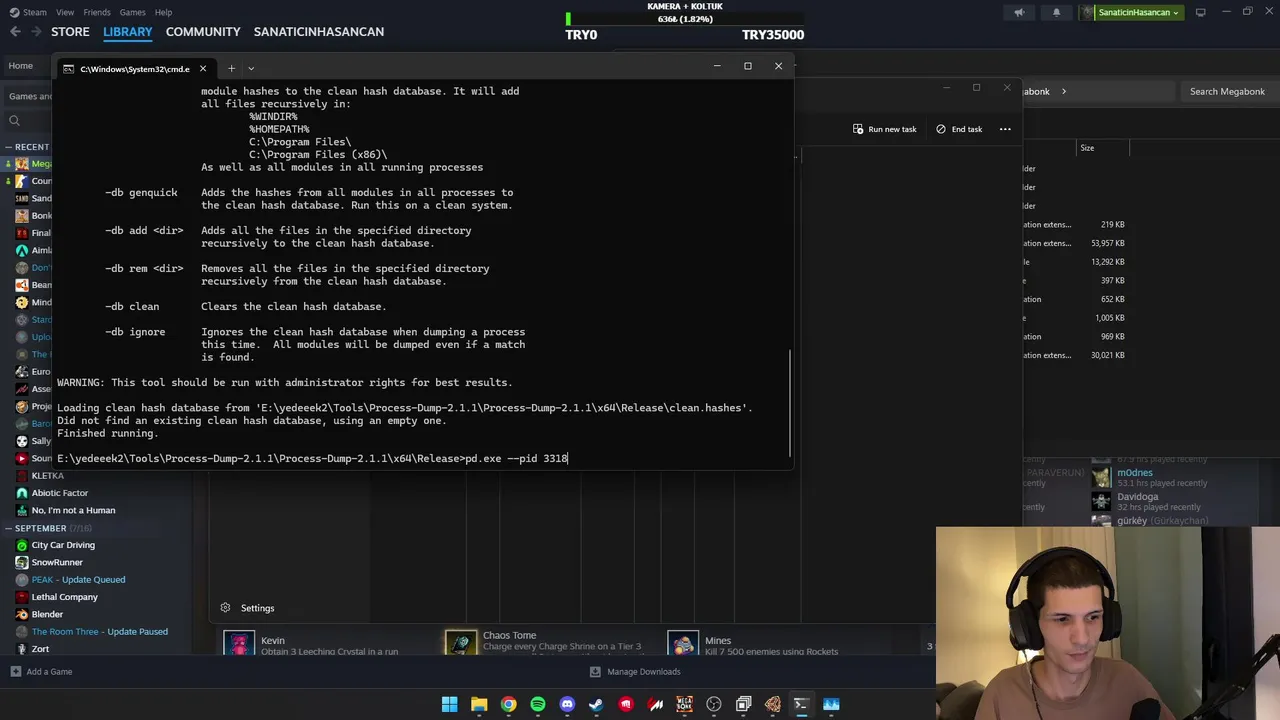Switch to Steam via taskbar icon
Screen dimensions: 1280x720
596,704
